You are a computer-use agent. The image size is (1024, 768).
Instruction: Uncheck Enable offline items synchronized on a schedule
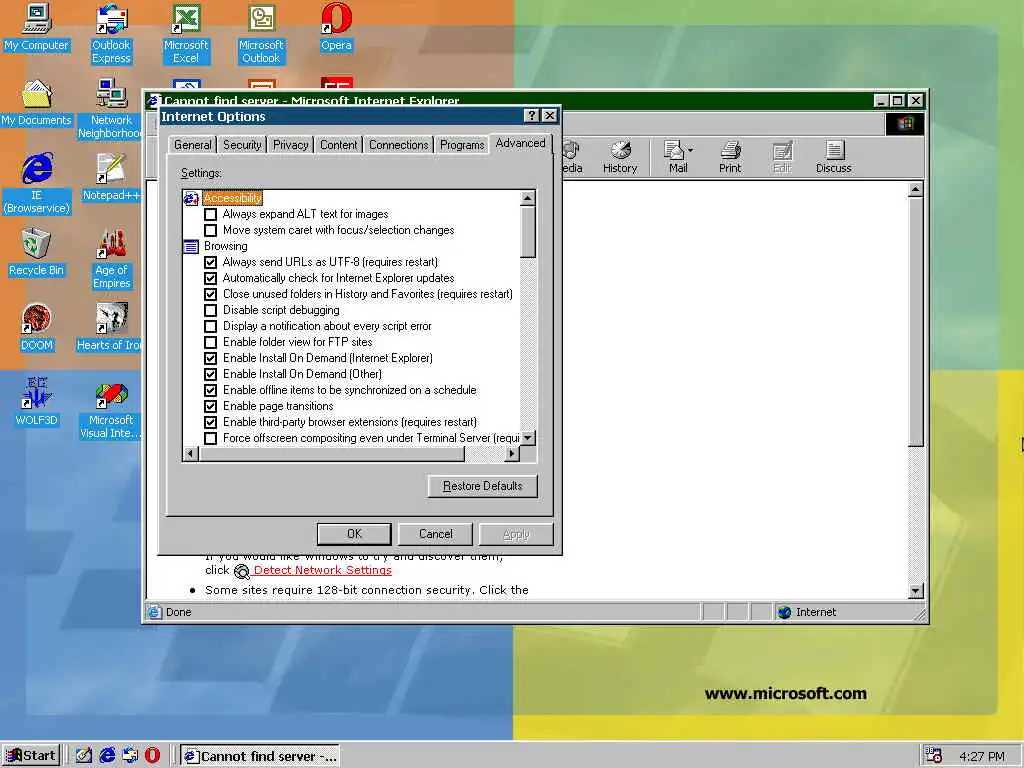click(x=210, y=391)
